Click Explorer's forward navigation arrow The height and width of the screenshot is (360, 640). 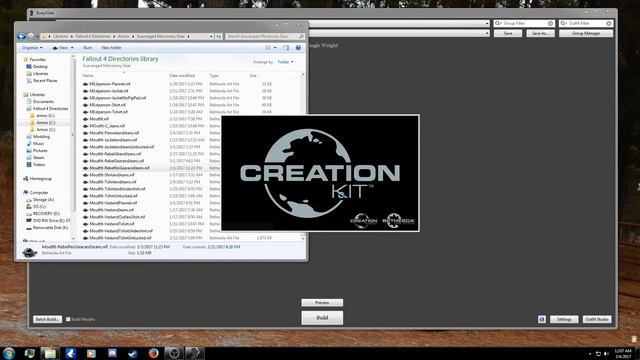pyautogui.click(x=31, y=36)
